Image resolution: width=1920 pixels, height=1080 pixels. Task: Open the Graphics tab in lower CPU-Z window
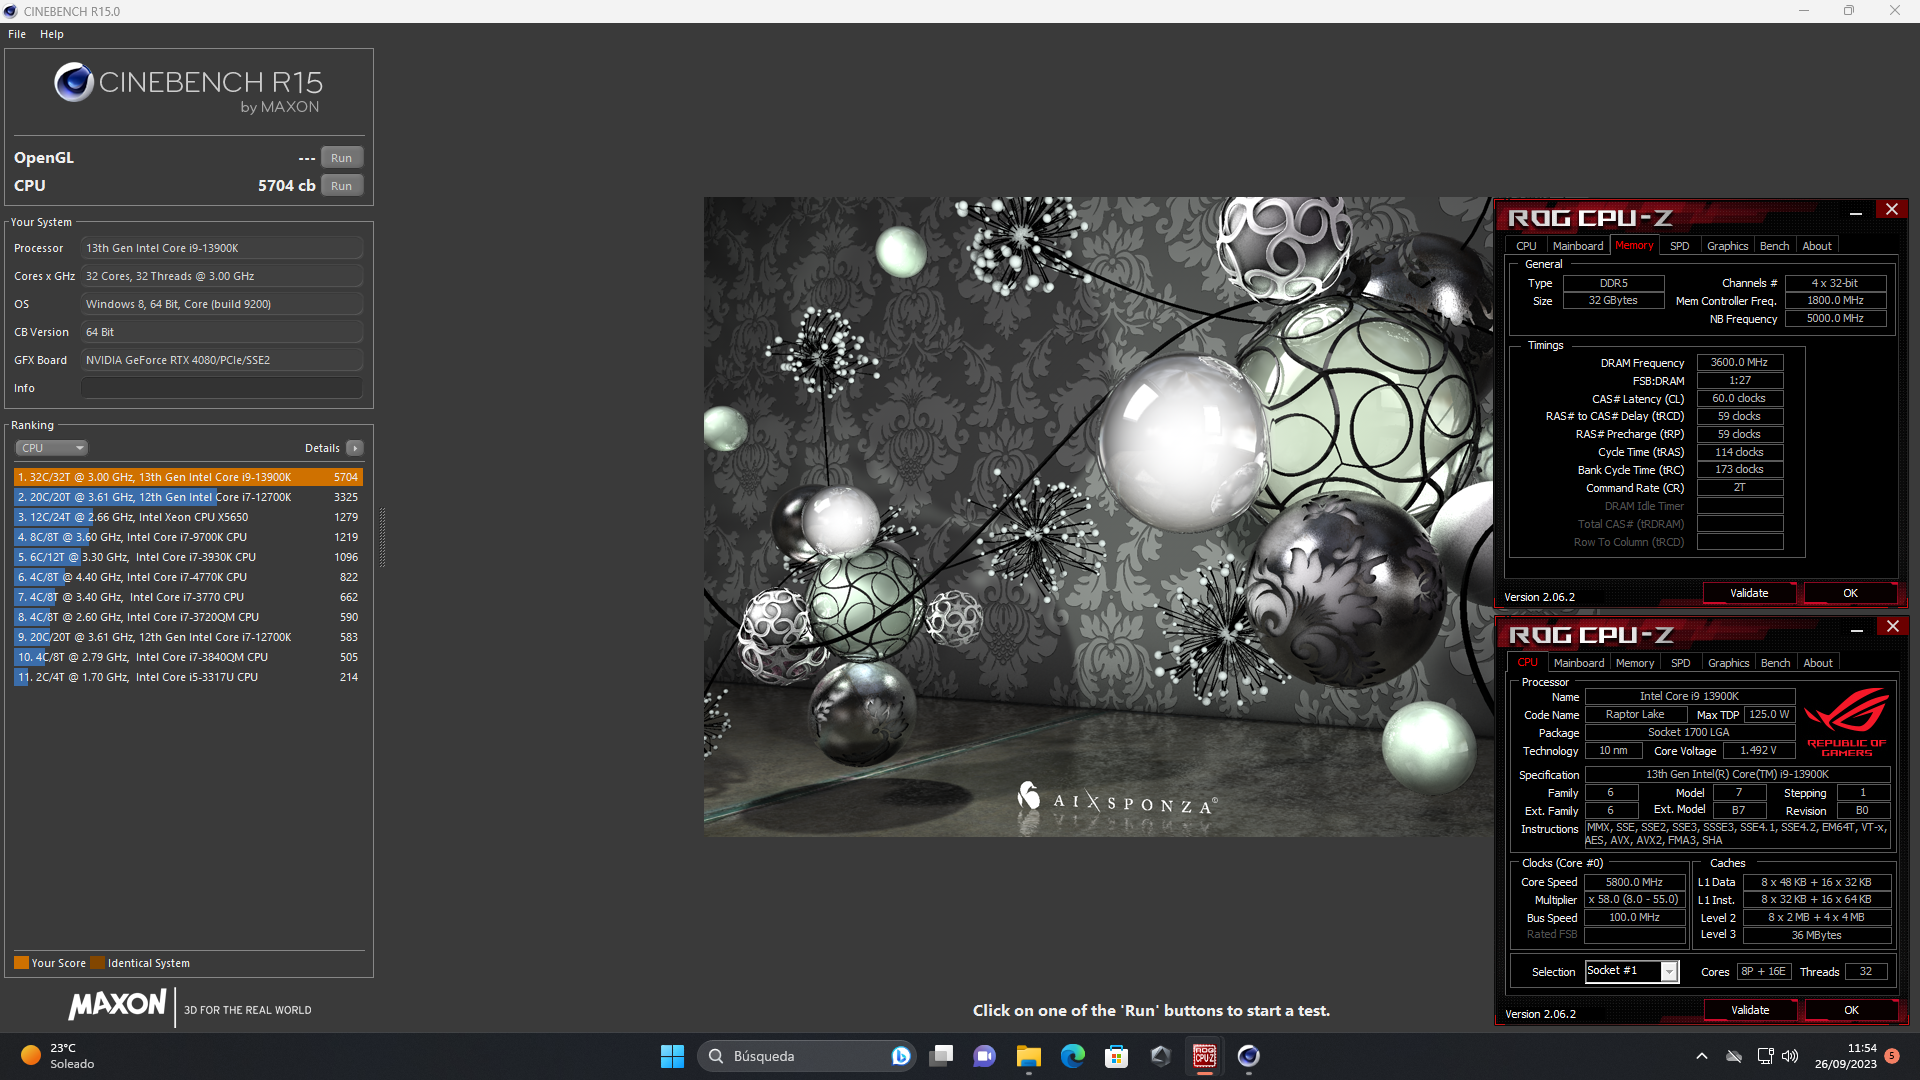[x=1729, y=663]
